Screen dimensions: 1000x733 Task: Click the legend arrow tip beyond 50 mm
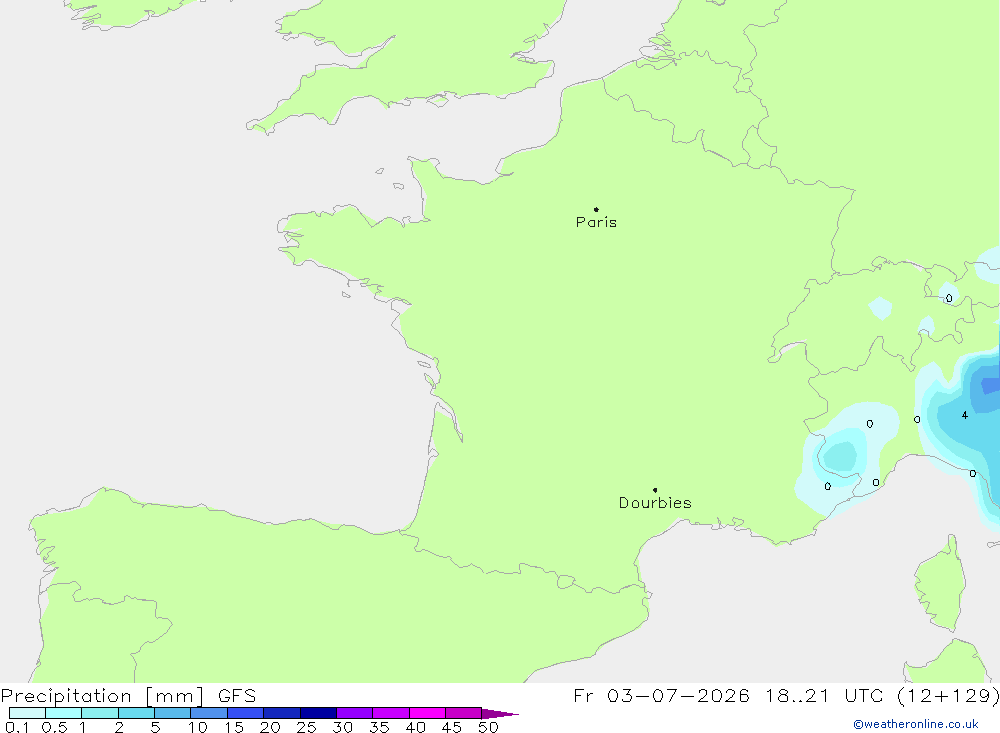point(501,713)
